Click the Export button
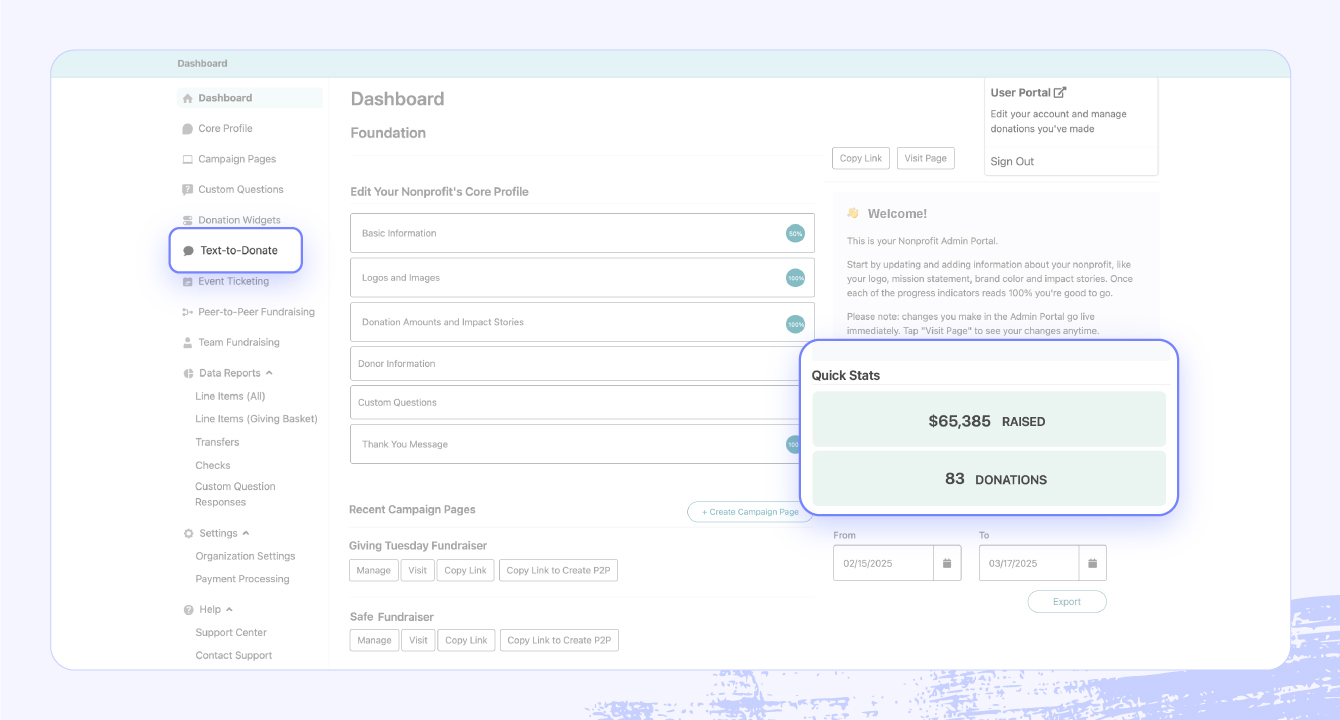Screen dimensions: 1340x720 (x=1067, y=601)
